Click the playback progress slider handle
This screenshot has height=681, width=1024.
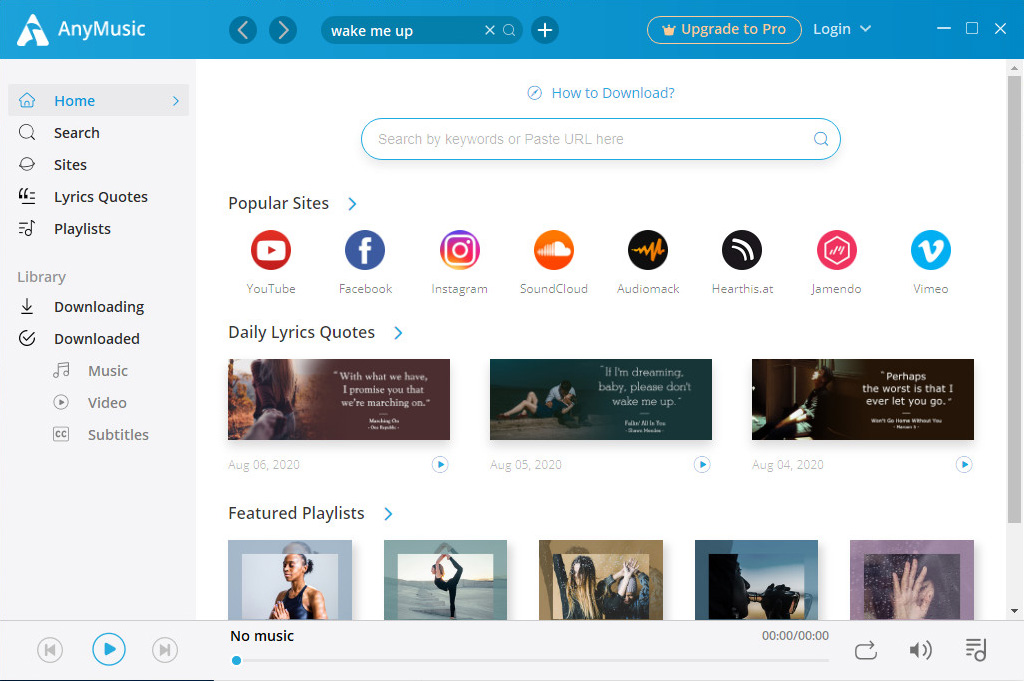tap(236, 661)
